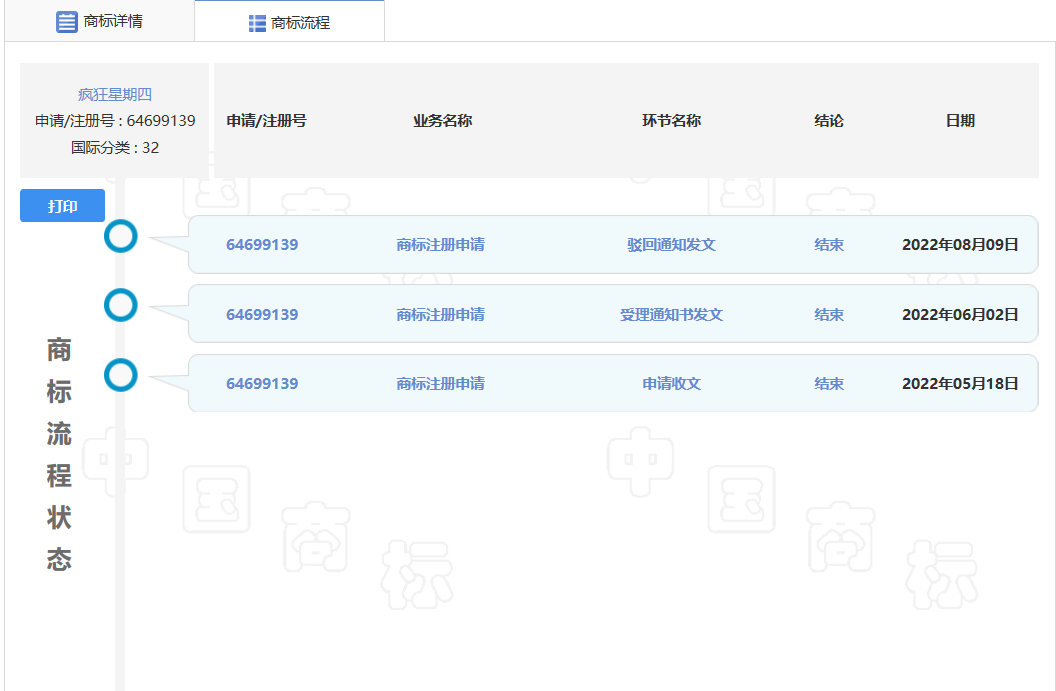
Task: Click 商标注册申请 in the 2022年05月18日 row
Action: coord(440,383)
